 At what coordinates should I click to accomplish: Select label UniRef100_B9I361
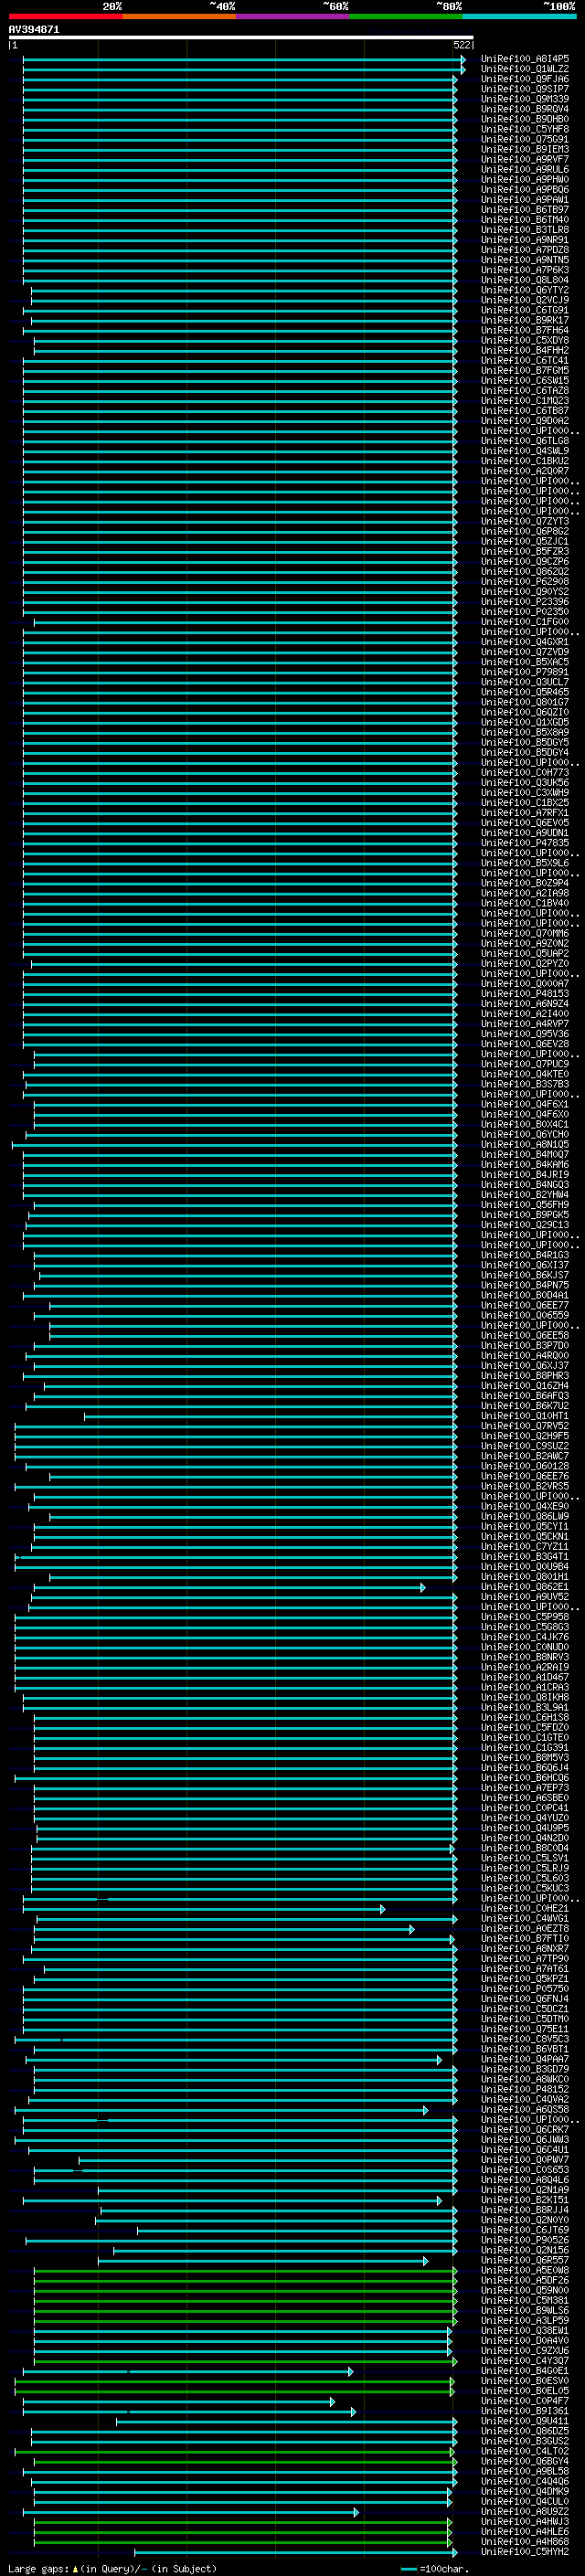click(x=525, y=2411)
